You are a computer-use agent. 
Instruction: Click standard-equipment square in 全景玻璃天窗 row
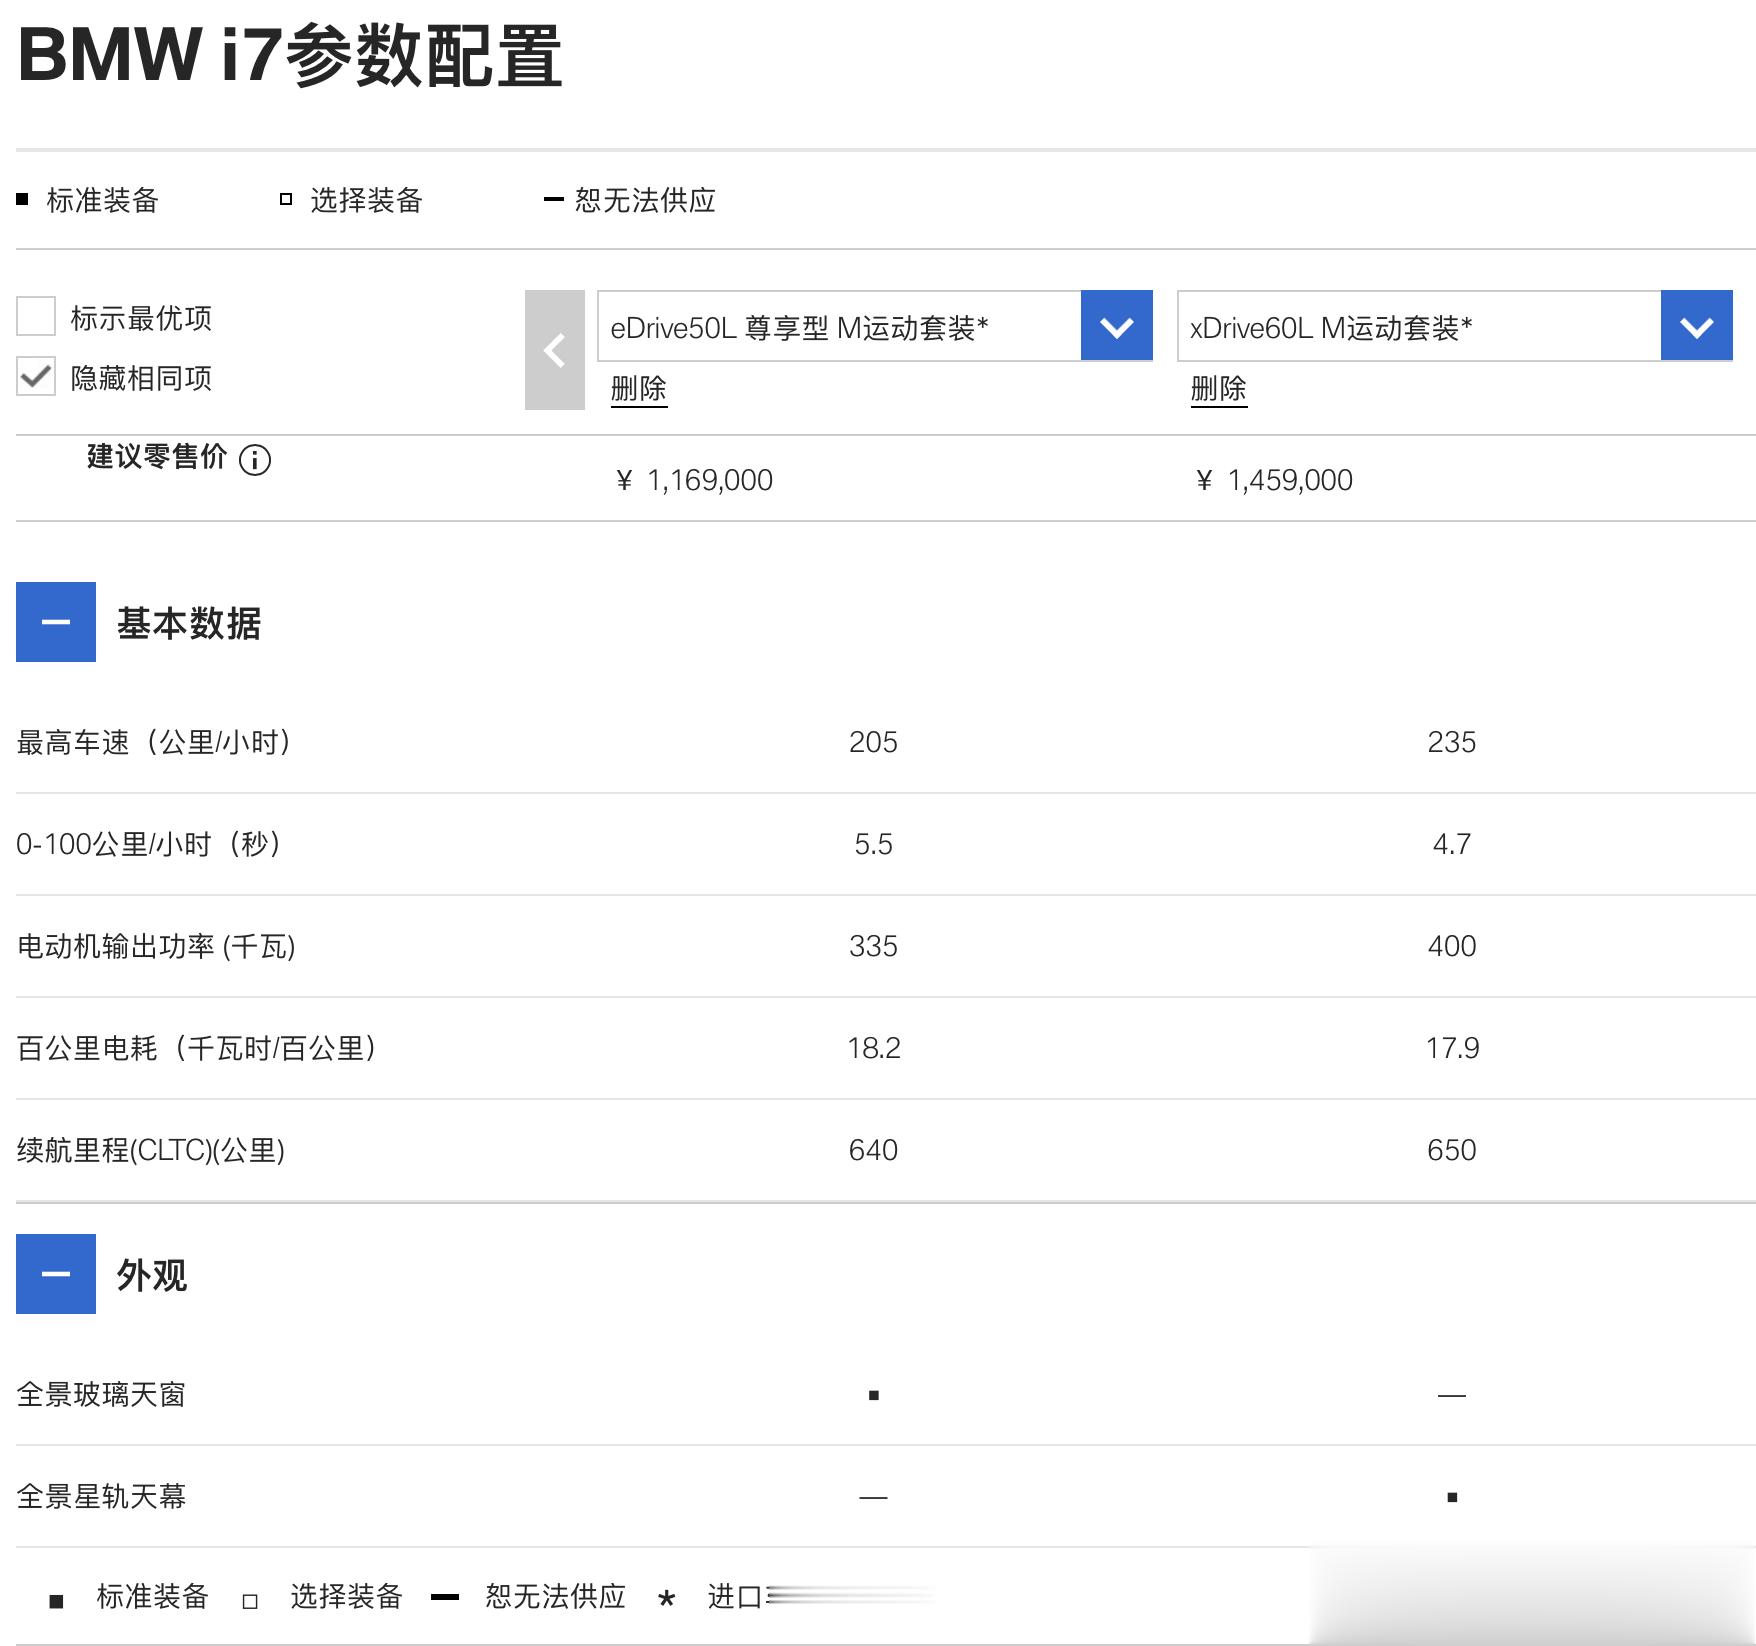874,1395
